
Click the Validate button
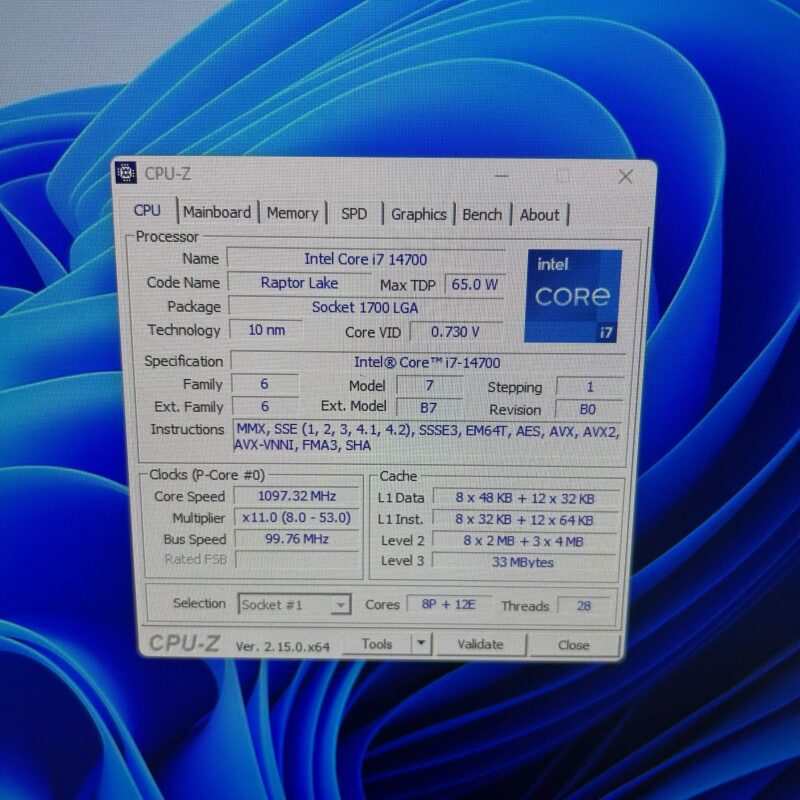480,644
